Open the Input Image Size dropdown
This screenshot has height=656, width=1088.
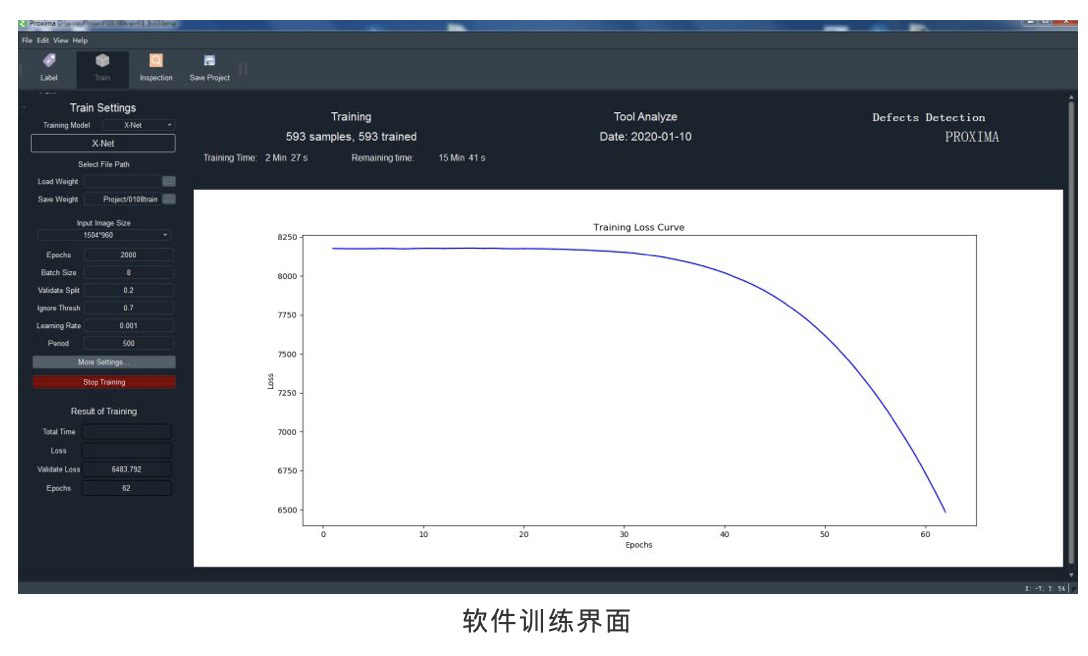tap(105, 235)
